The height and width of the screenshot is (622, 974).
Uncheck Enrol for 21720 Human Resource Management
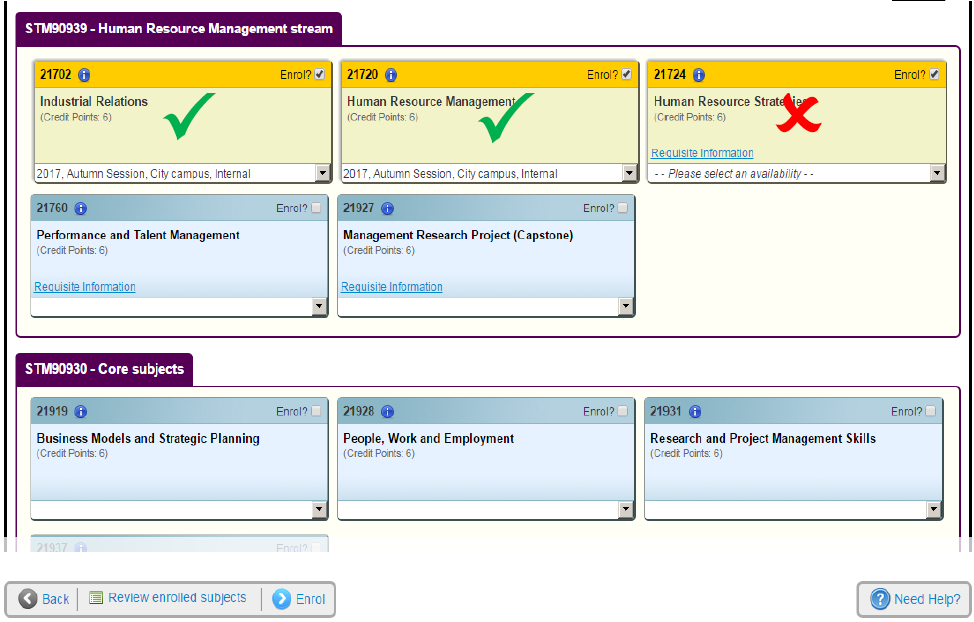626,75
